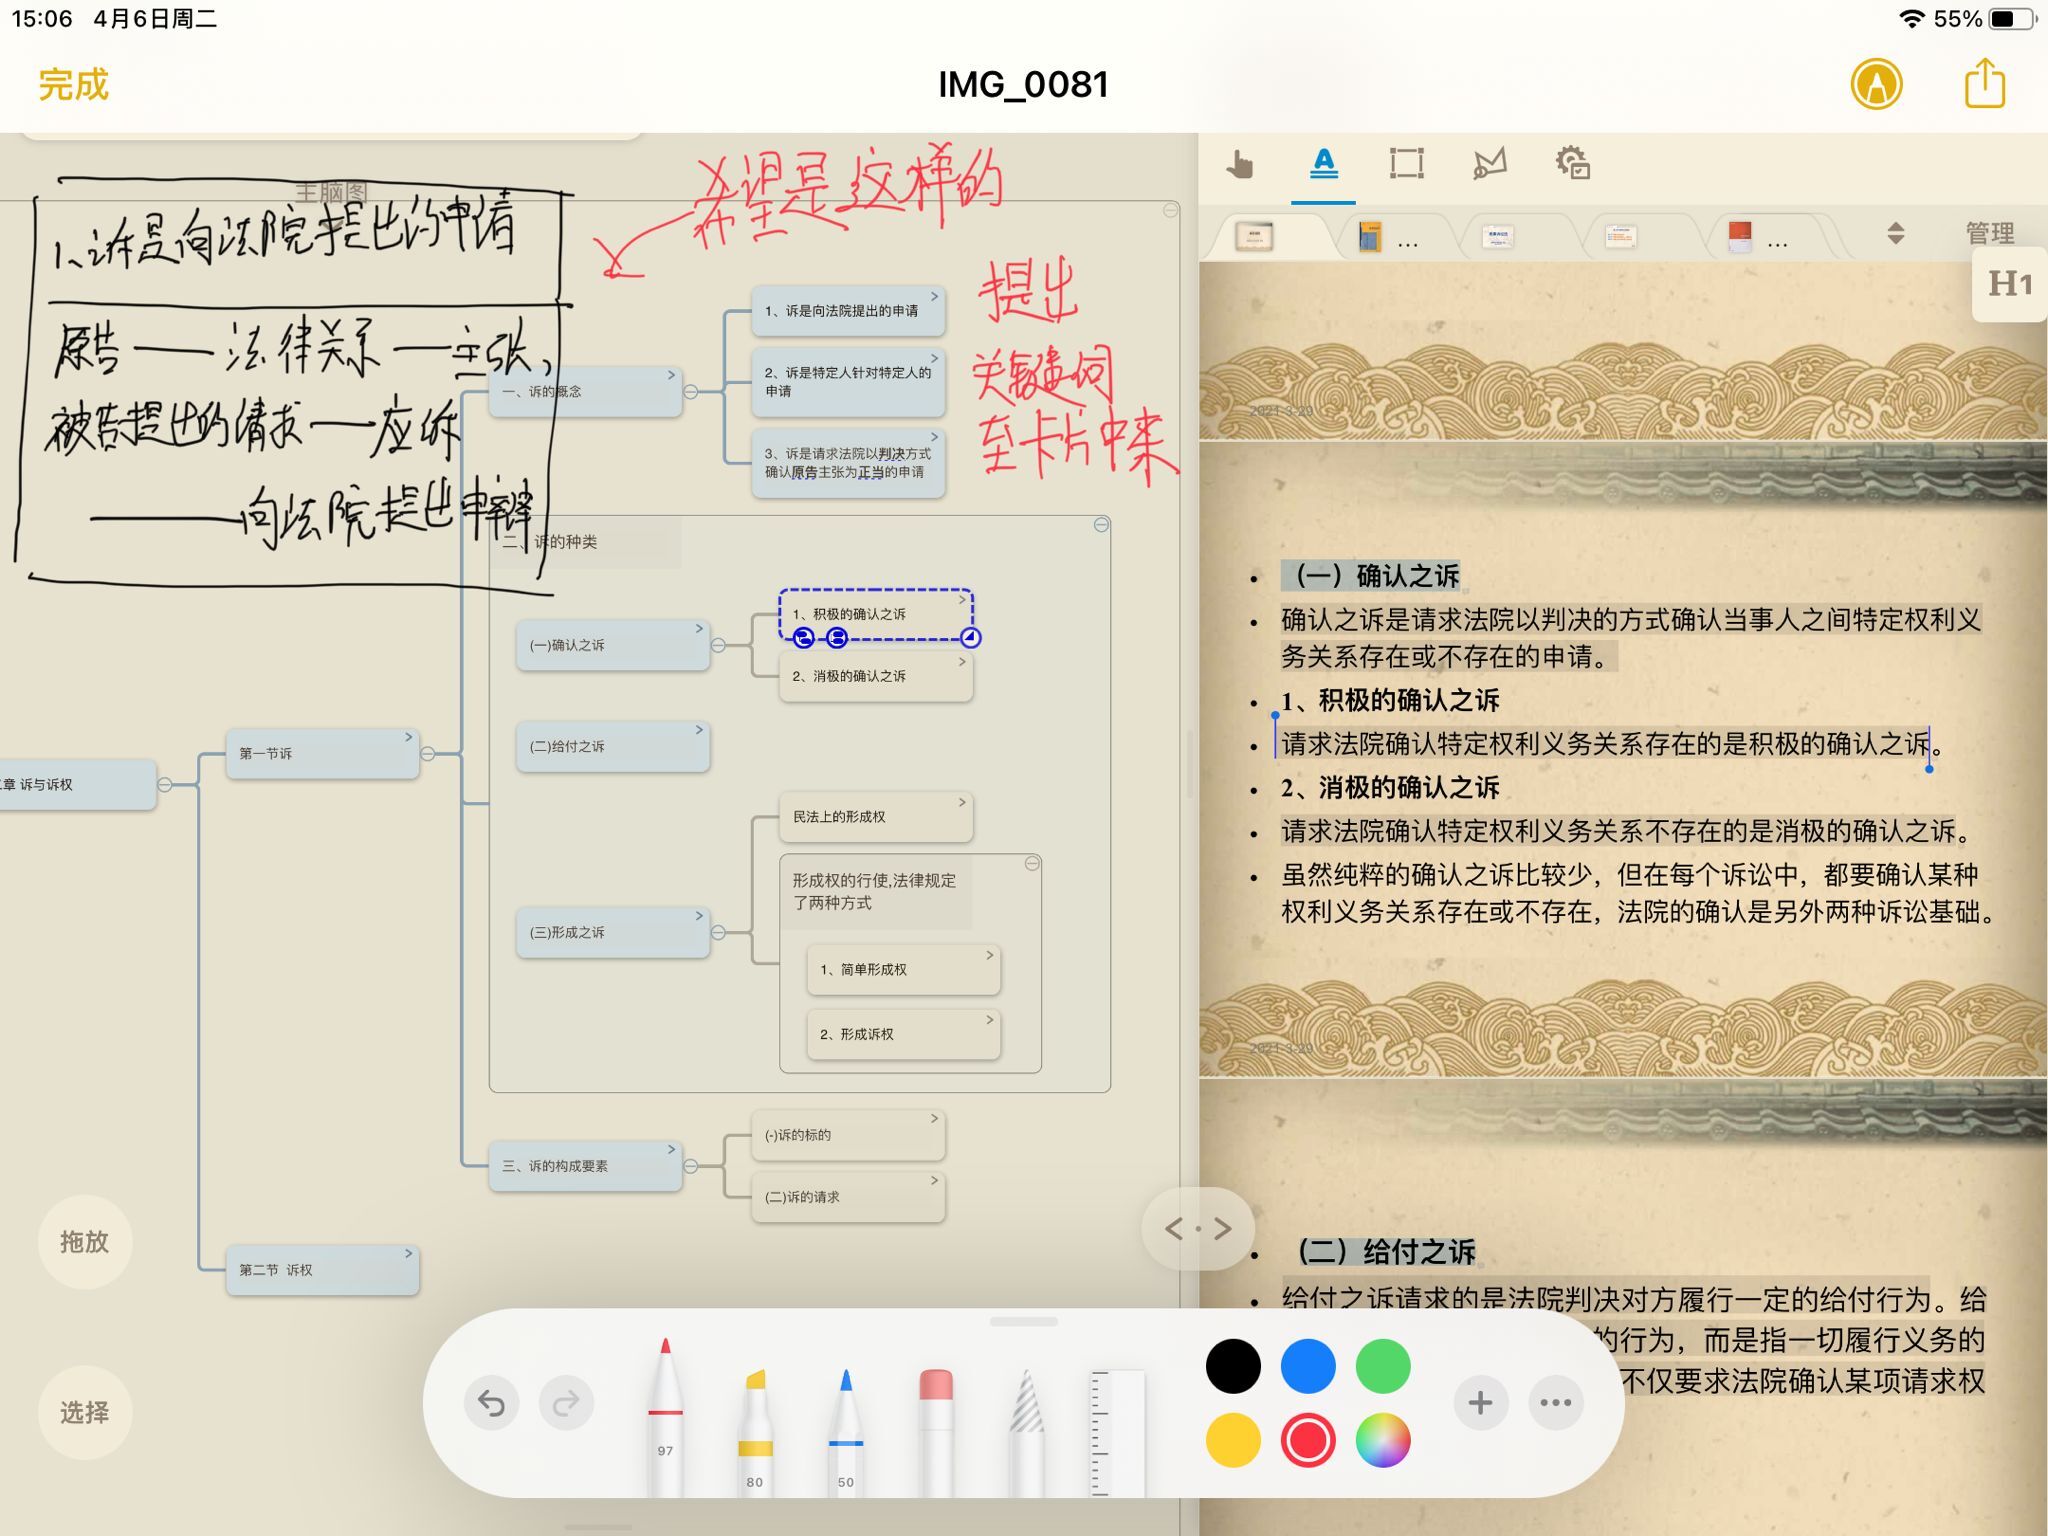The width and height of the screenshot is (2048, 1536).
Task: Open the 管理 manage menu
Action: (1989, 233)
